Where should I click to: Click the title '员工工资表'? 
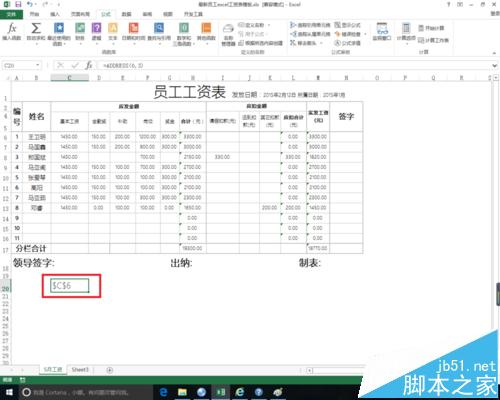[190, 92]
